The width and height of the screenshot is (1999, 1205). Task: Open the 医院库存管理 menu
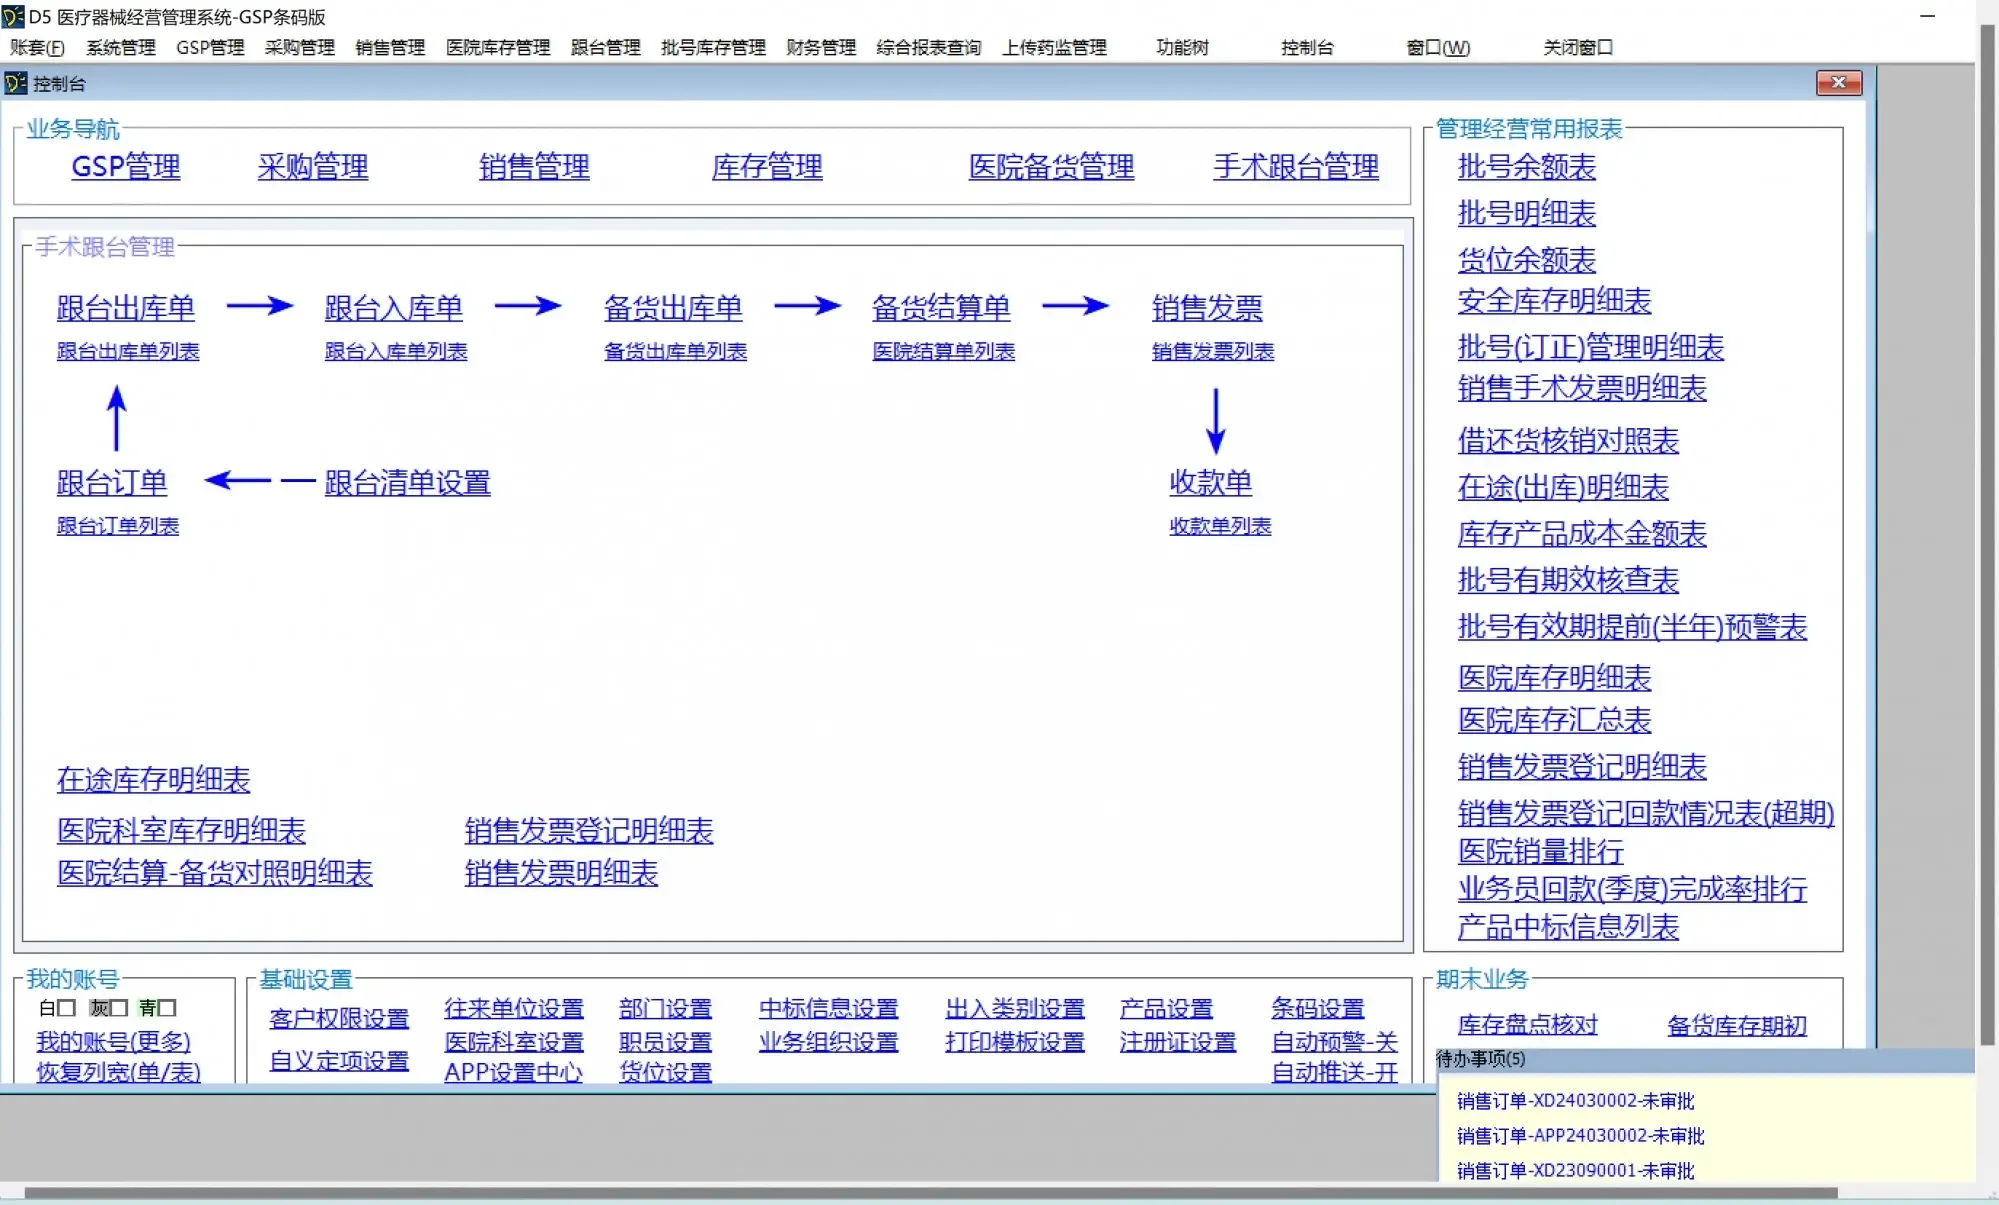[x=498, y=47]
